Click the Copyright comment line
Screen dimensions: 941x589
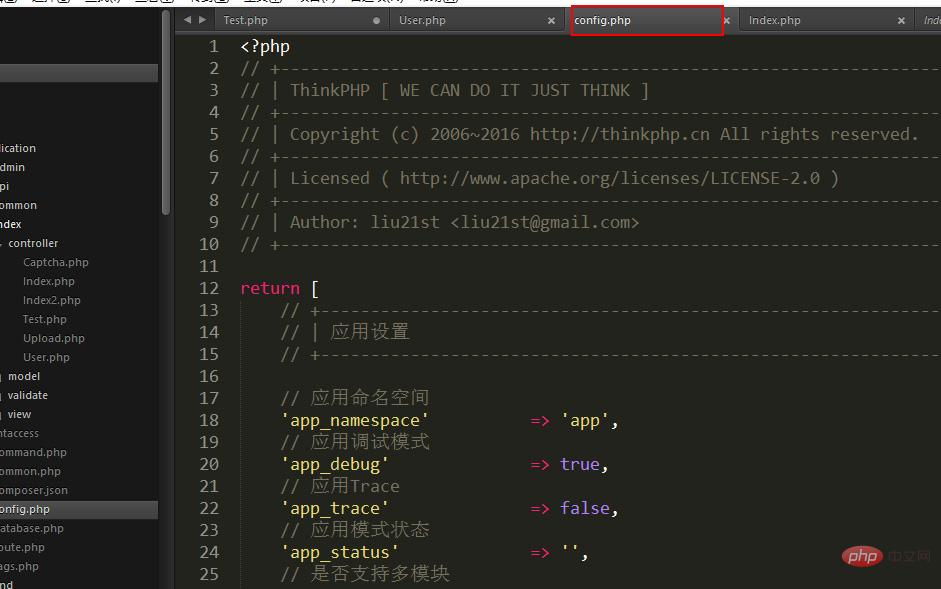point(580,134)
